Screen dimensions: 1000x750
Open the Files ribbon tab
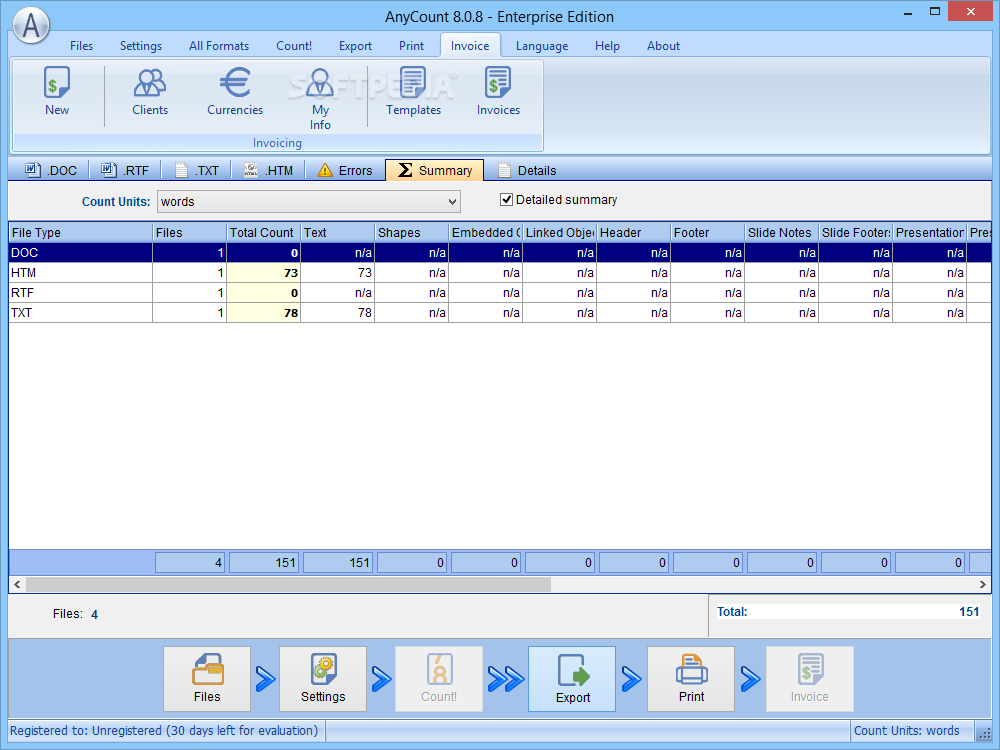click(81, 46)
